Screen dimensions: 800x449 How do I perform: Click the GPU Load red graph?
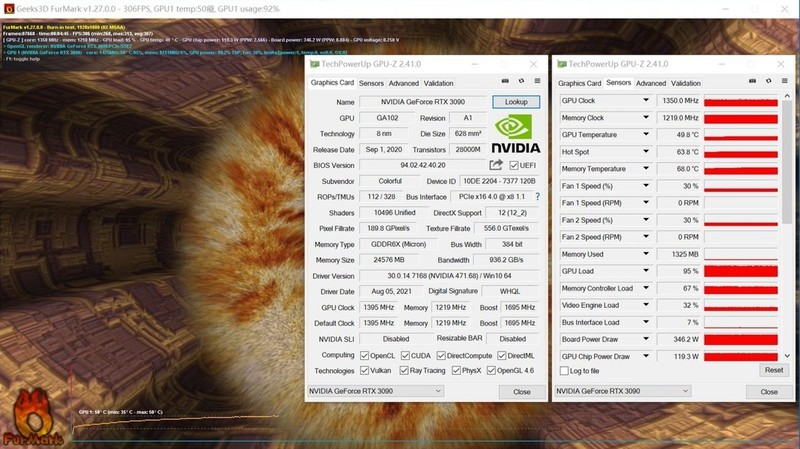(x=741, y=271)
